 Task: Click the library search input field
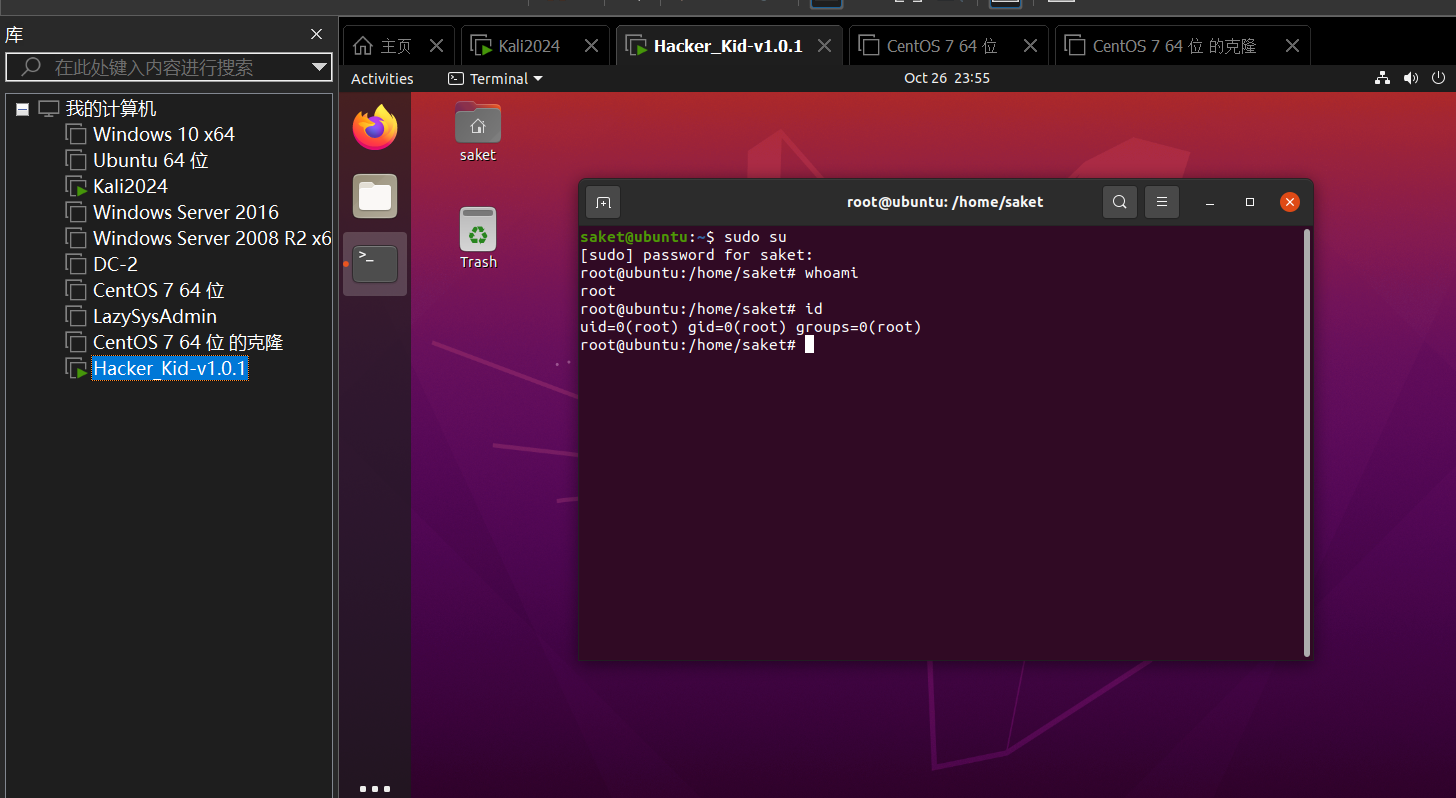[x=168, y=67]
